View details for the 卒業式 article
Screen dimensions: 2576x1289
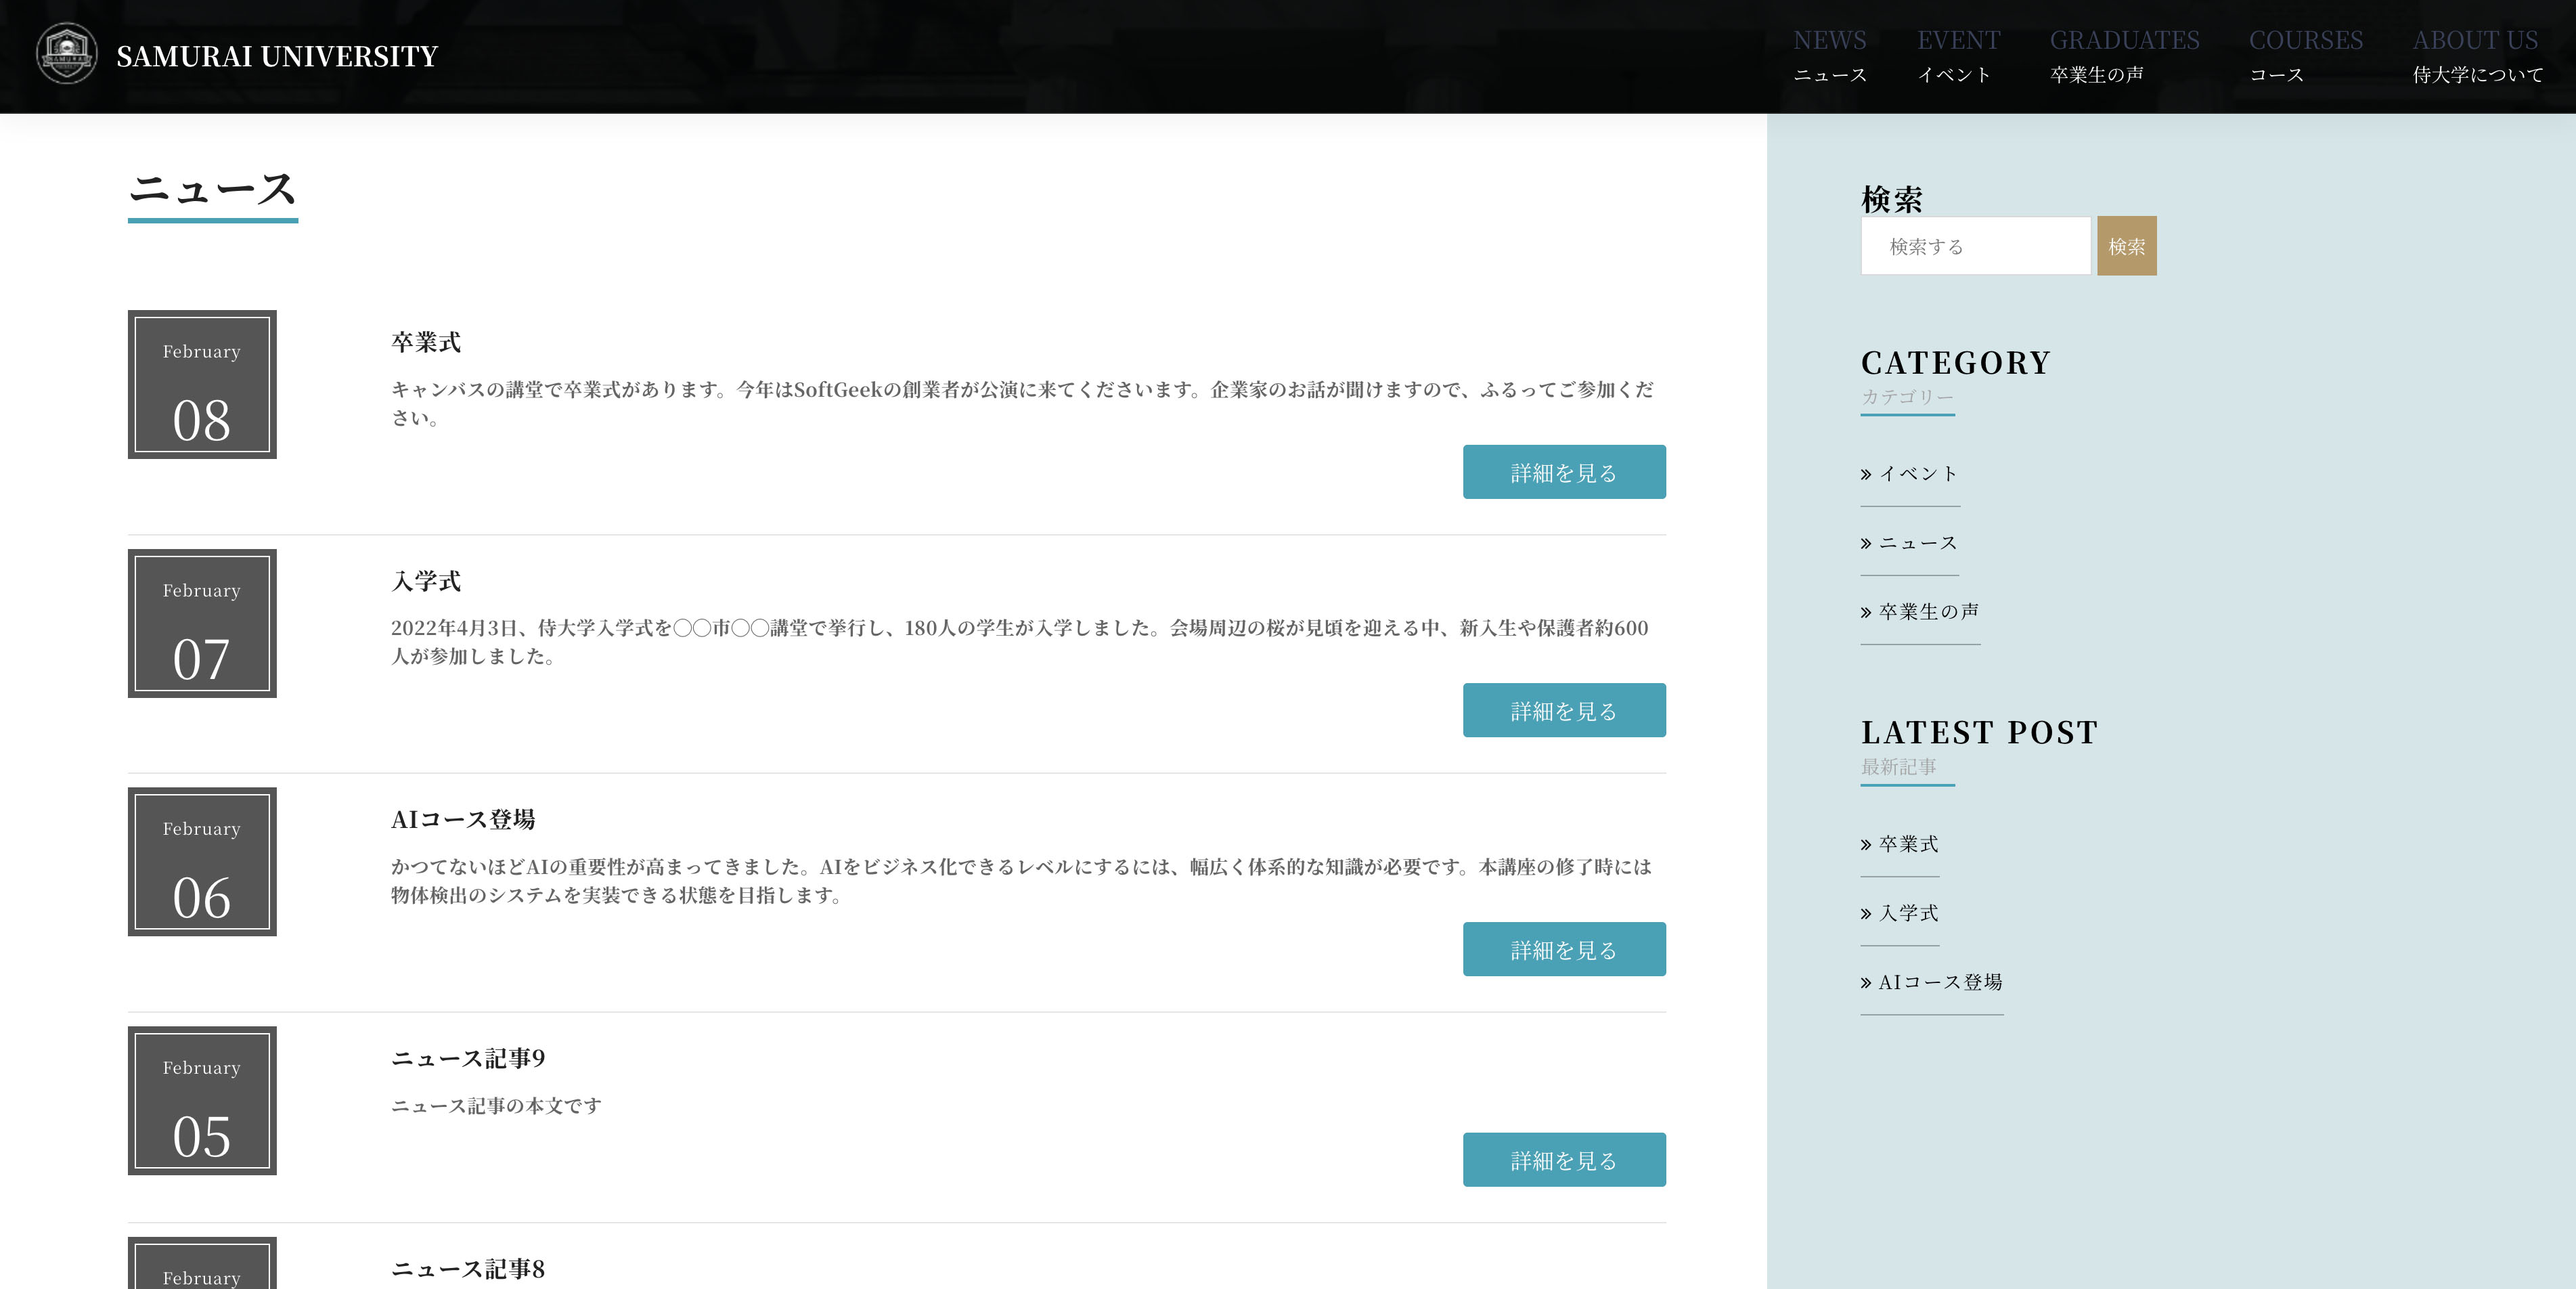pyautogui.click(x=1564, y=472)
